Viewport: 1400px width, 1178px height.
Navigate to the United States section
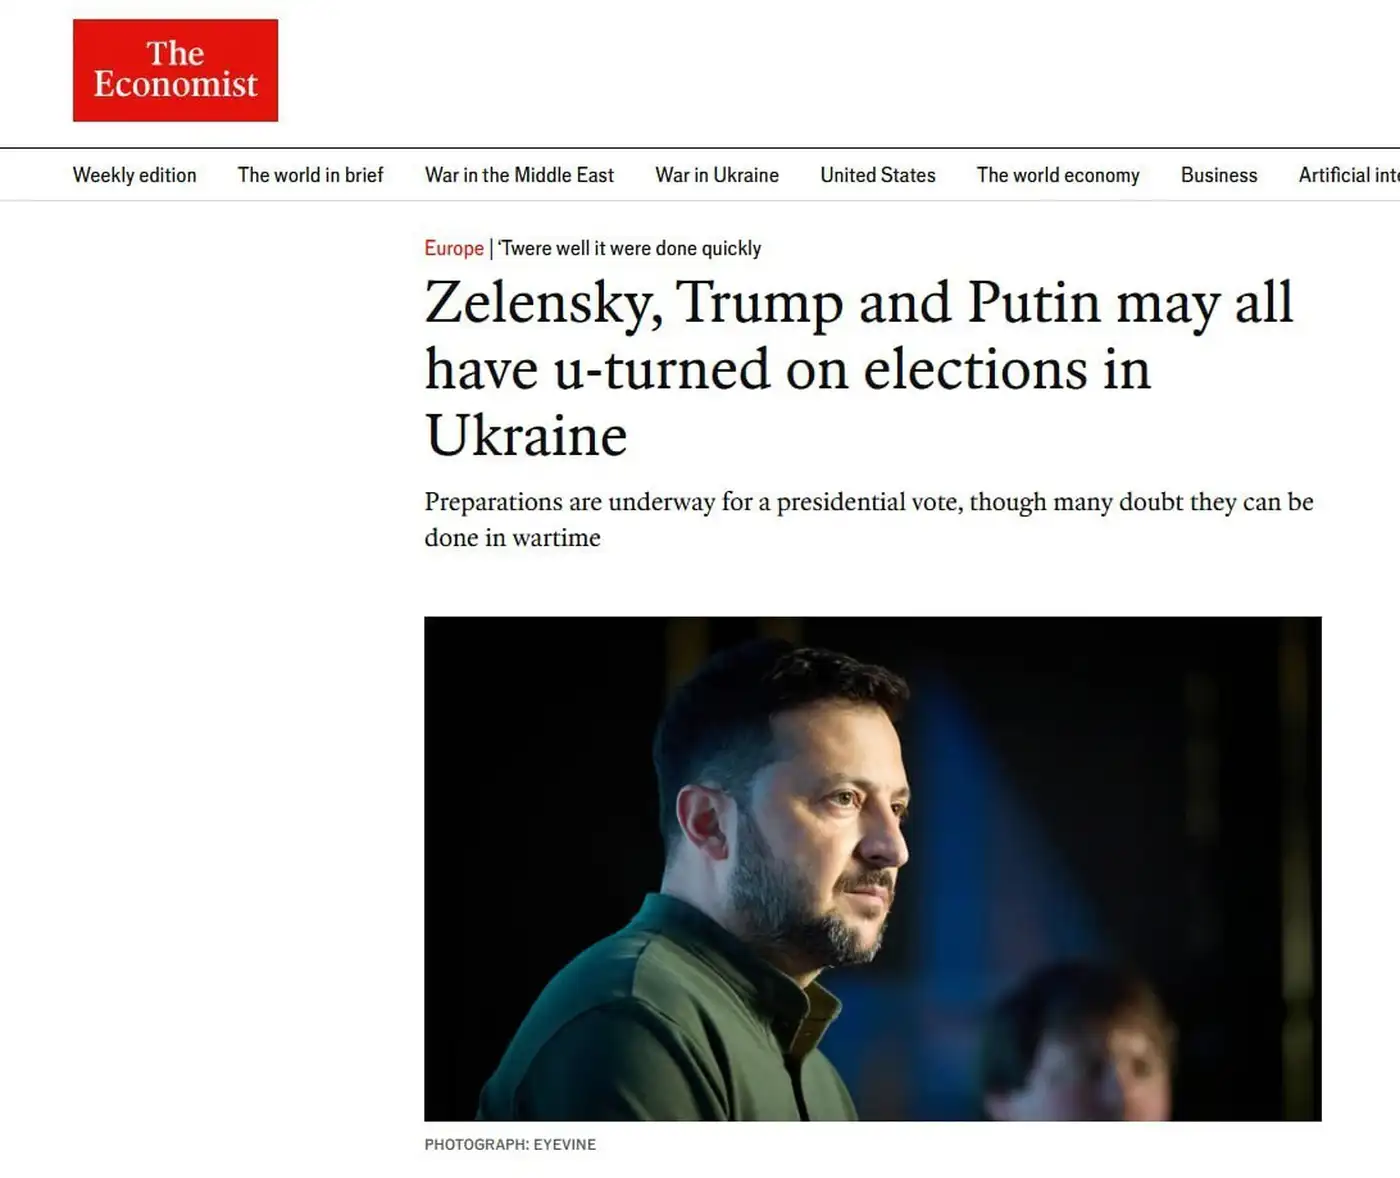[x=877, y=175]
